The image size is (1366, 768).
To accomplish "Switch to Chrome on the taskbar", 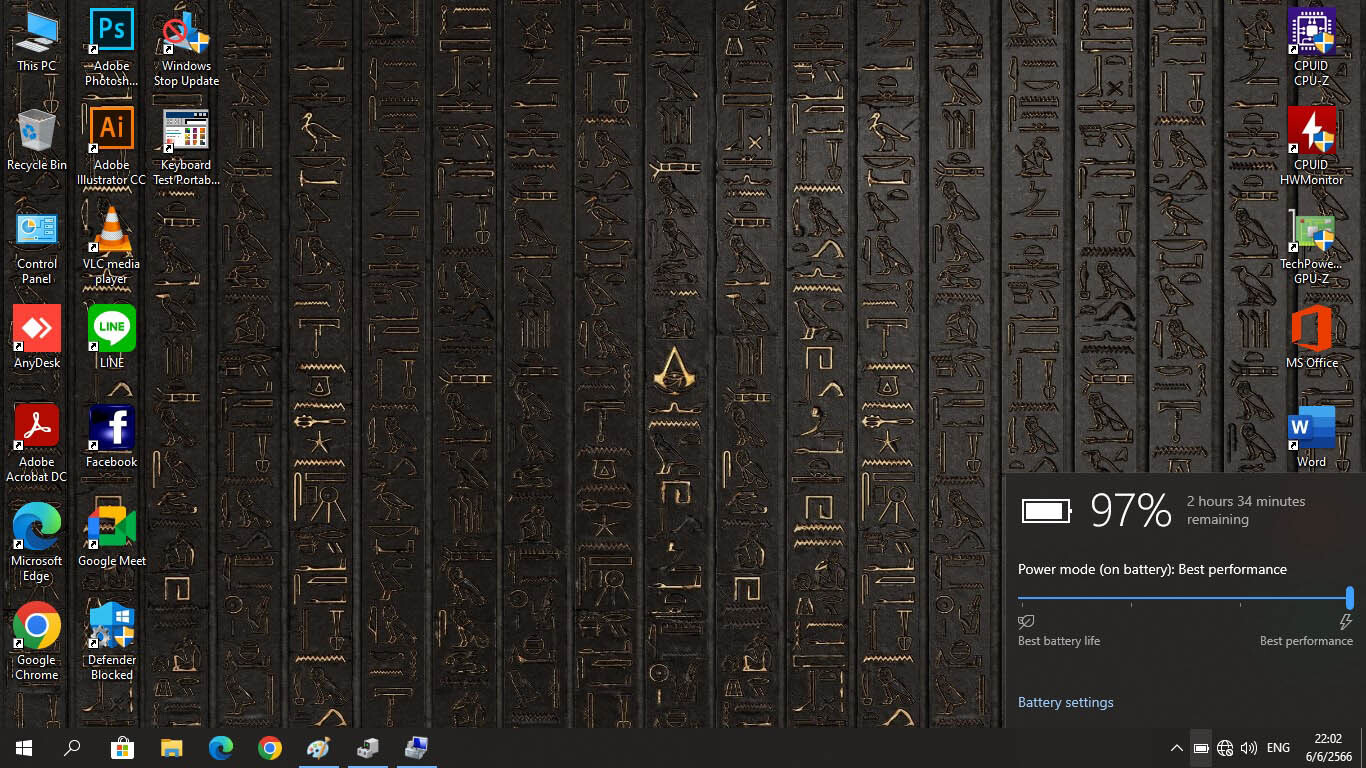I will tap(269, 748).
